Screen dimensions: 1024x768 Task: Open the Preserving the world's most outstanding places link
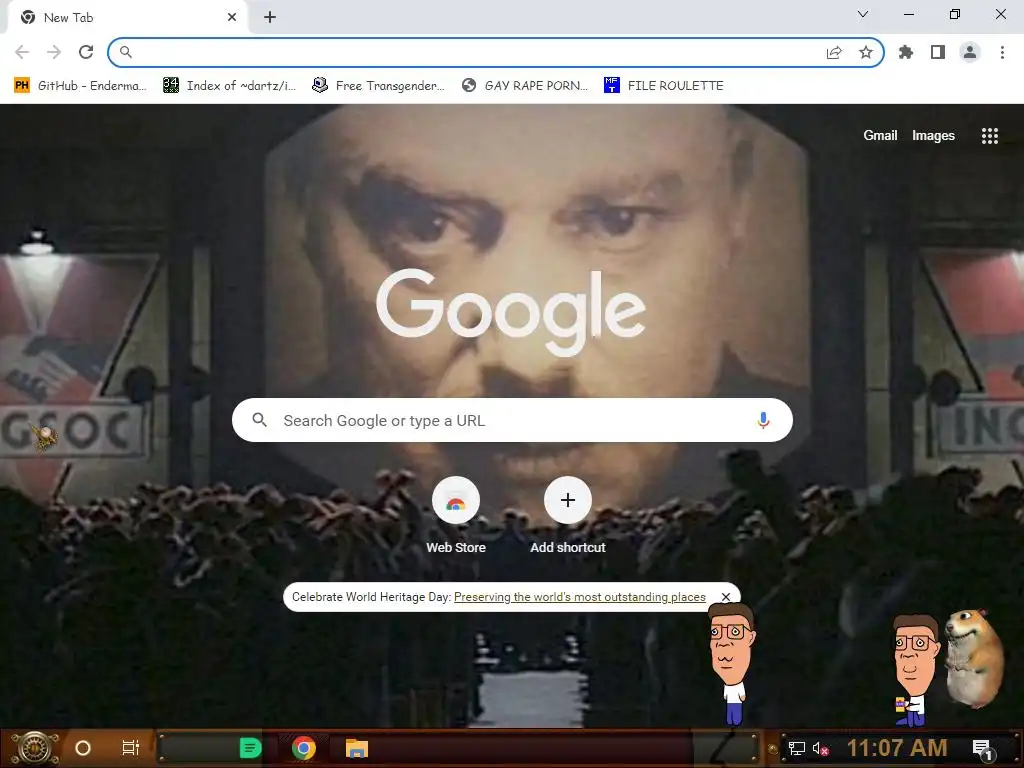pos(579,597)
